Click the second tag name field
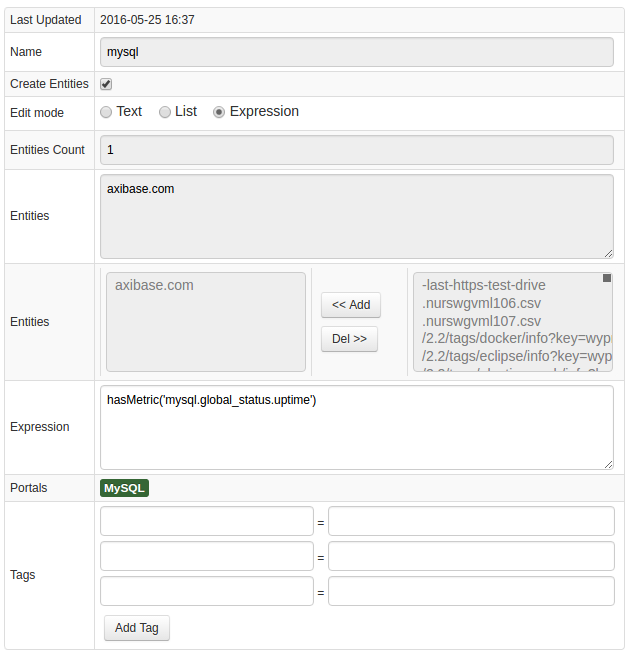629x657 pixels. (x=207, y=556)
